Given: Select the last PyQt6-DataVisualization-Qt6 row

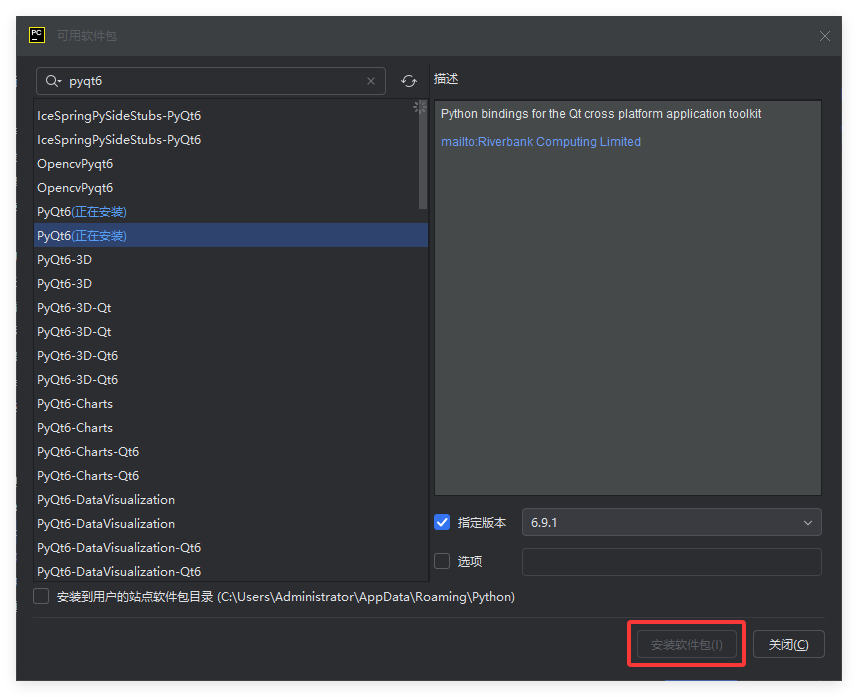Looking at the screenshot, I should coord(231,571).
